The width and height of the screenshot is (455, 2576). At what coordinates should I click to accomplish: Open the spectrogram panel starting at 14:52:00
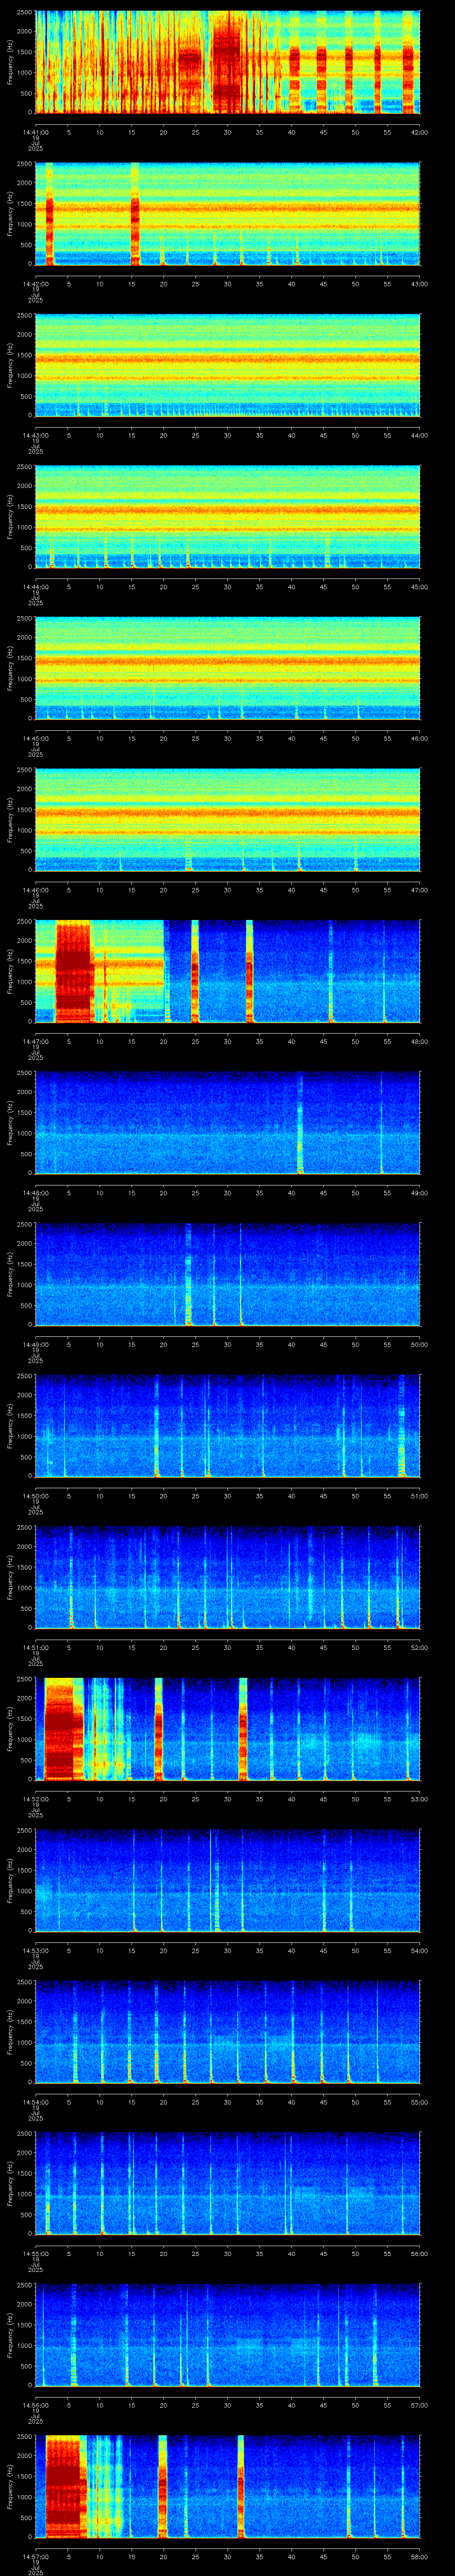tap(227, 1729)
